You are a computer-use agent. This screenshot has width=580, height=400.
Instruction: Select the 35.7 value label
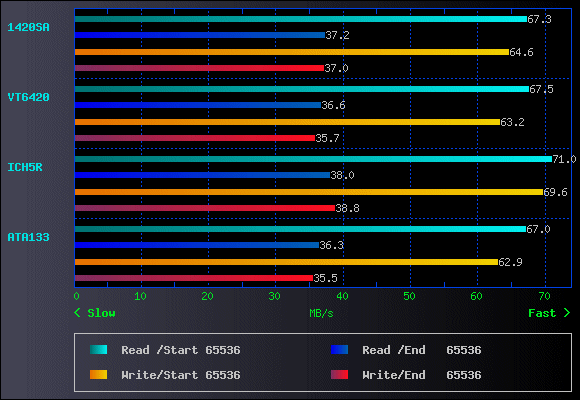(327, 138)
